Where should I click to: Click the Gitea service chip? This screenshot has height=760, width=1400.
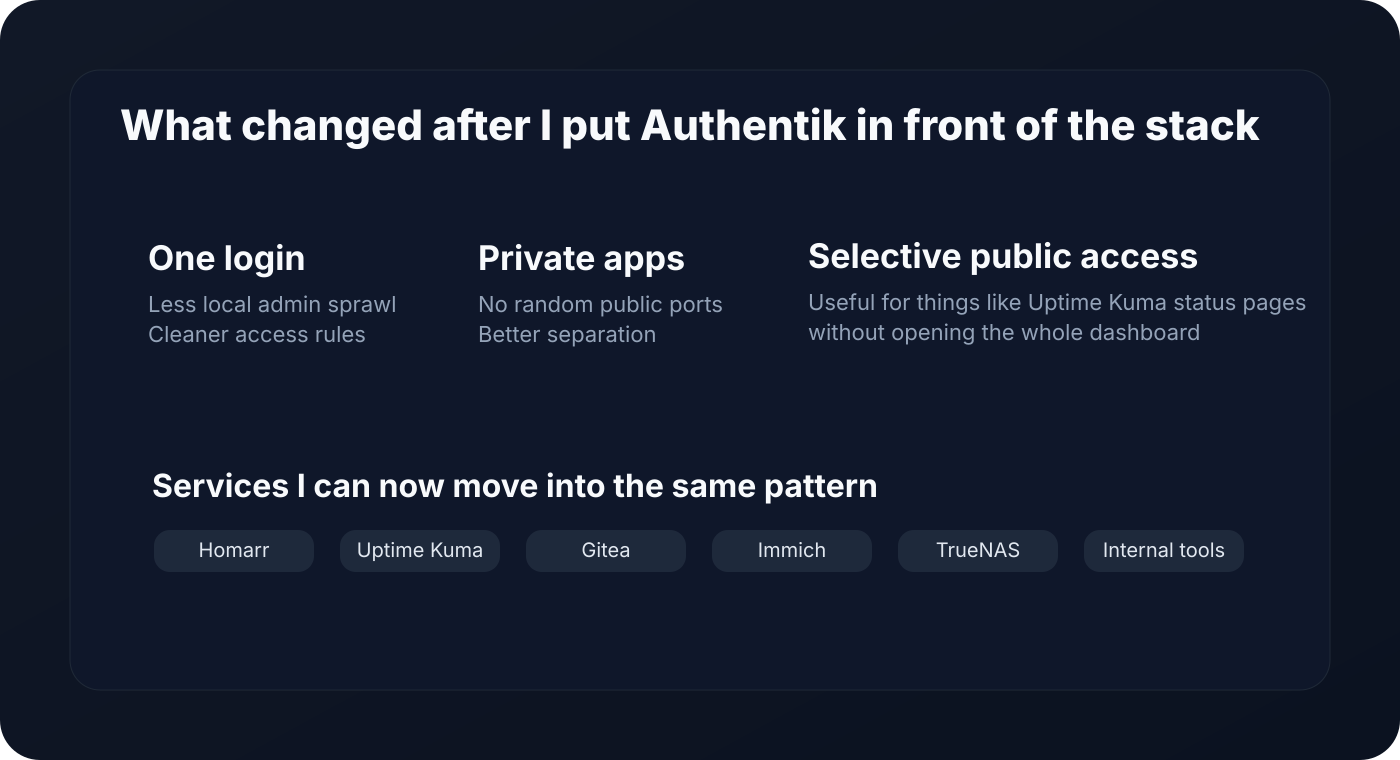click(x=606, y=551)
